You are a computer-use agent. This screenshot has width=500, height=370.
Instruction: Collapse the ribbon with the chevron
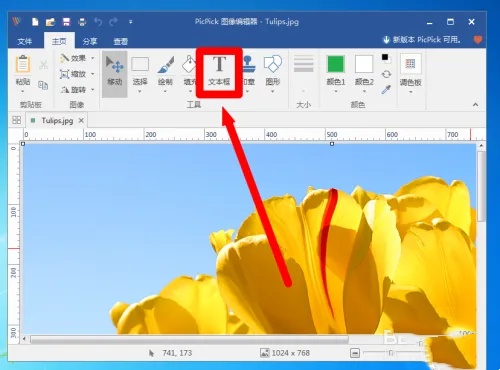click(x=475, y=105)
